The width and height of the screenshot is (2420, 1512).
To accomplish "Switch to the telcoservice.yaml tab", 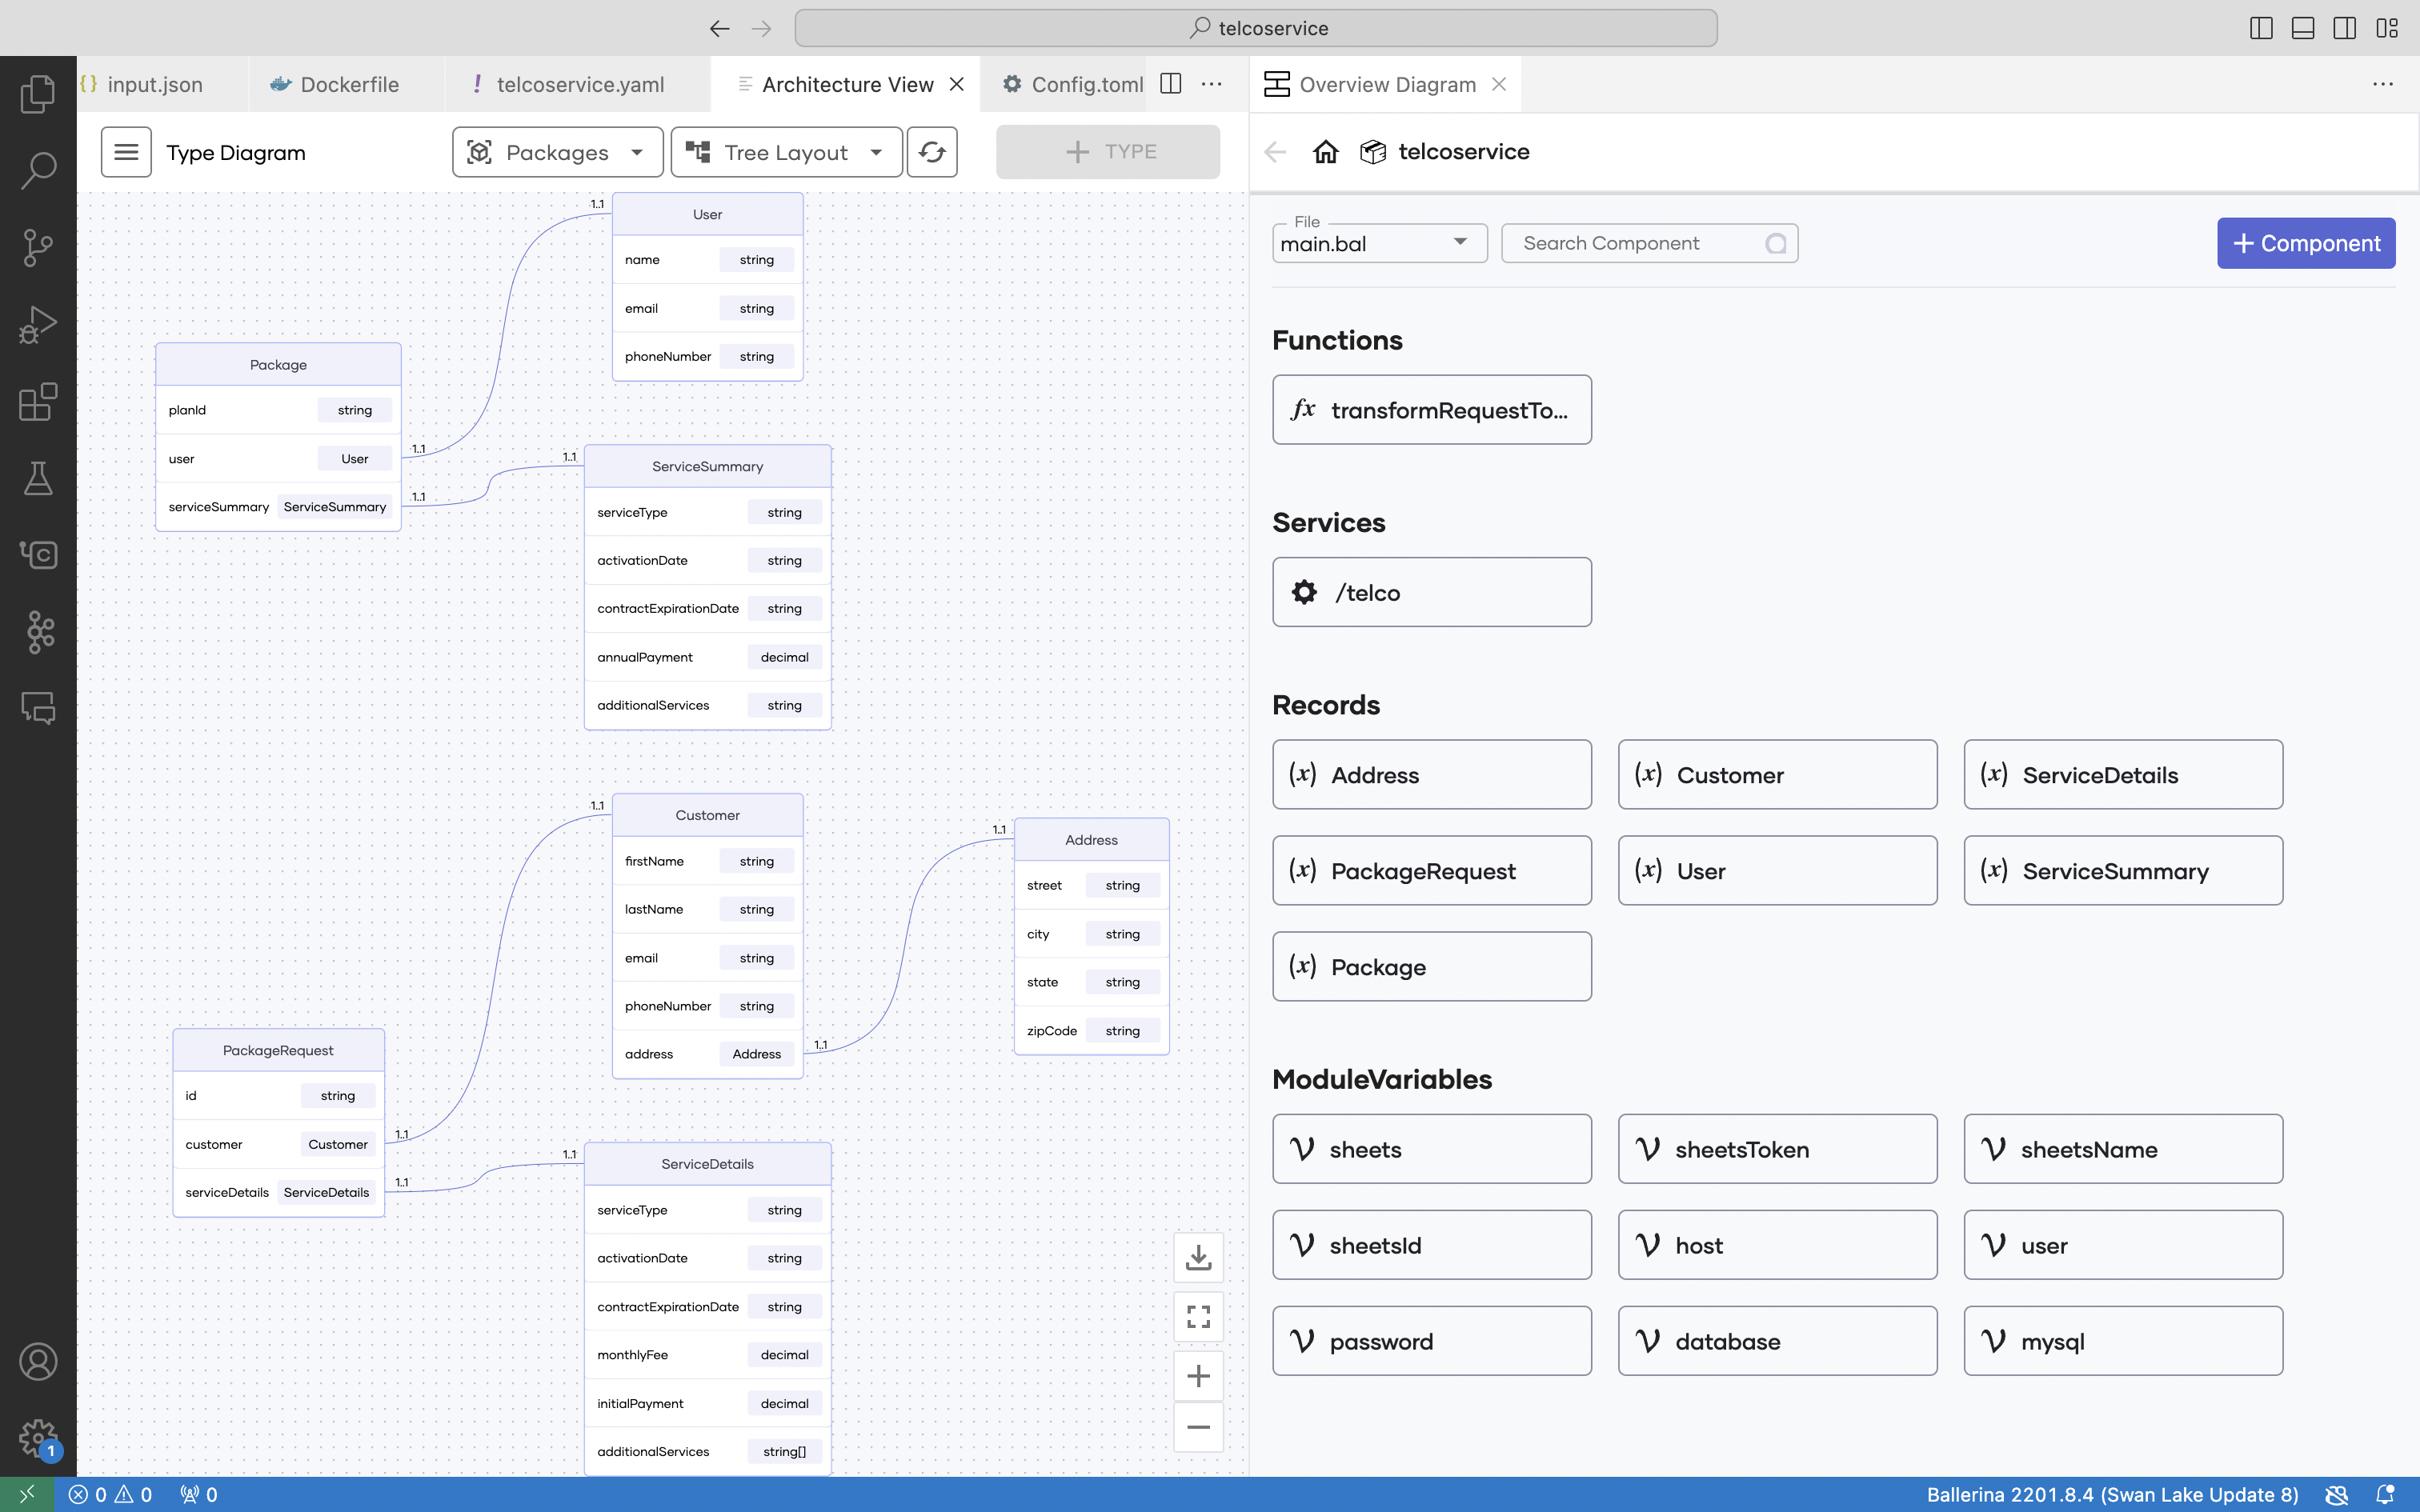I will click(x=579, y=85).
